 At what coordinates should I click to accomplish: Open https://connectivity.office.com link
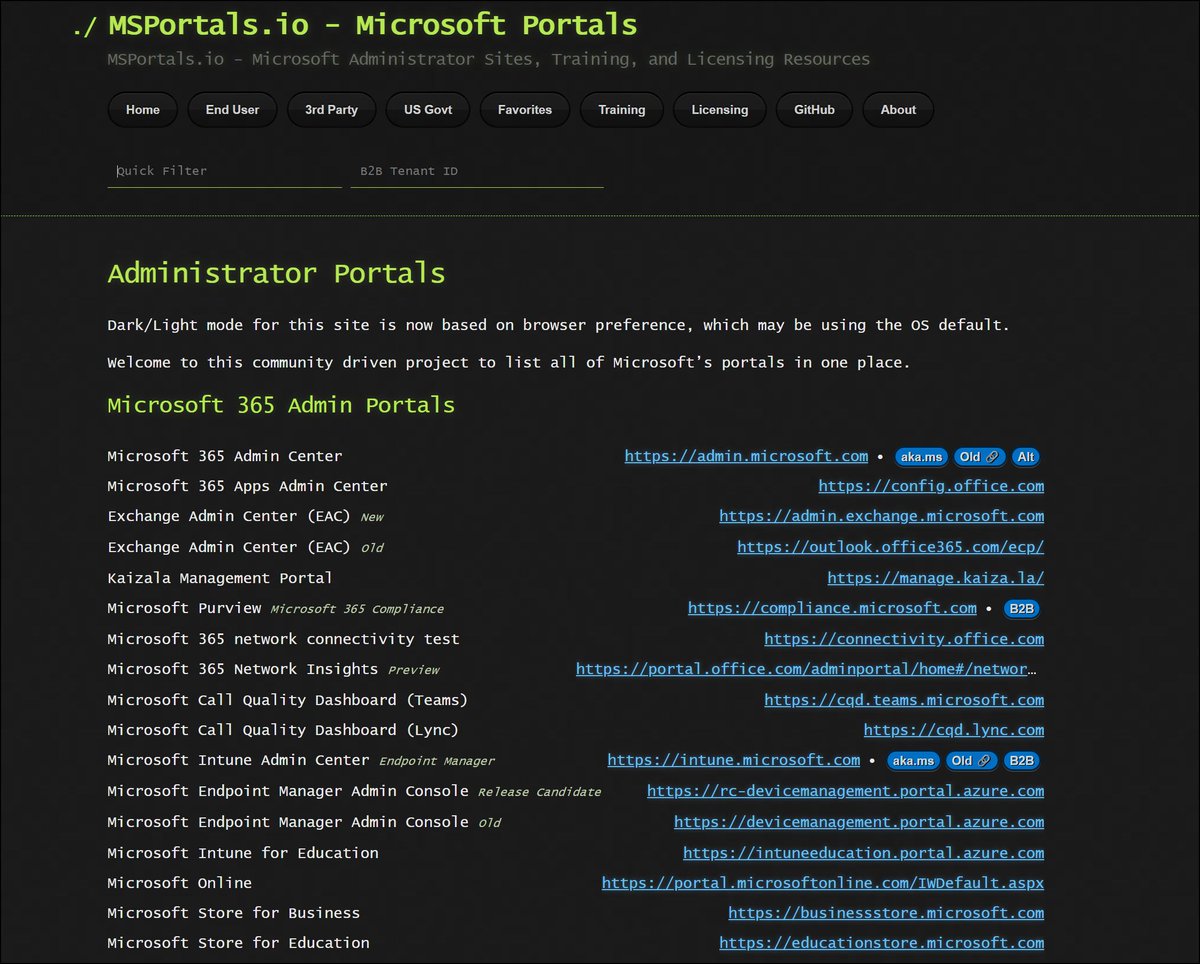(904, 639)
